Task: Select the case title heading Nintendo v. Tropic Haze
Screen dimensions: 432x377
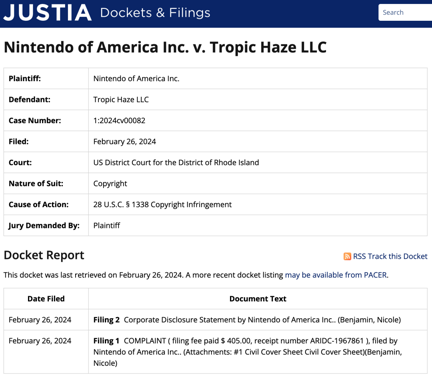Action: pyautogui.click(x=165, y=47)
